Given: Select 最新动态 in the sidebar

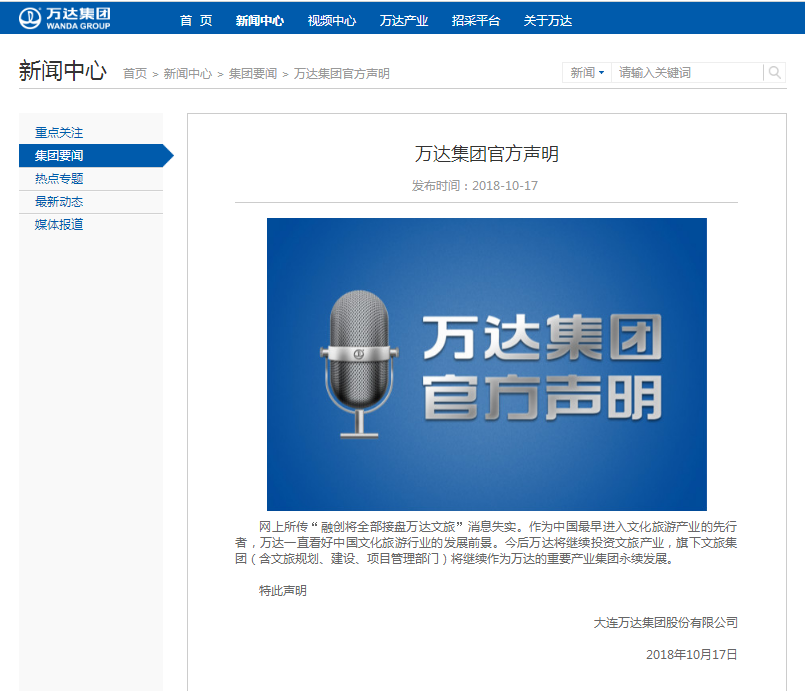Looking at the screenshot, I should [59, 201].
